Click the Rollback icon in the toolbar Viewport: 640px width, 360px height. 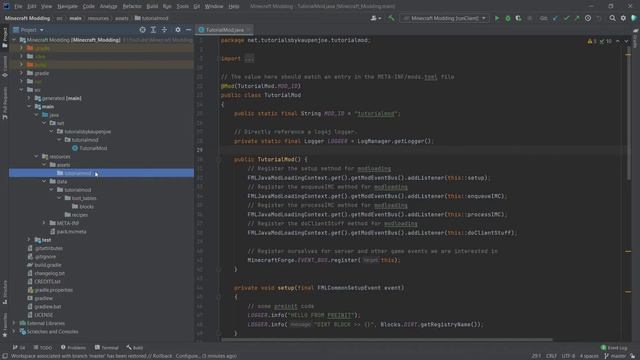point(599,18)
